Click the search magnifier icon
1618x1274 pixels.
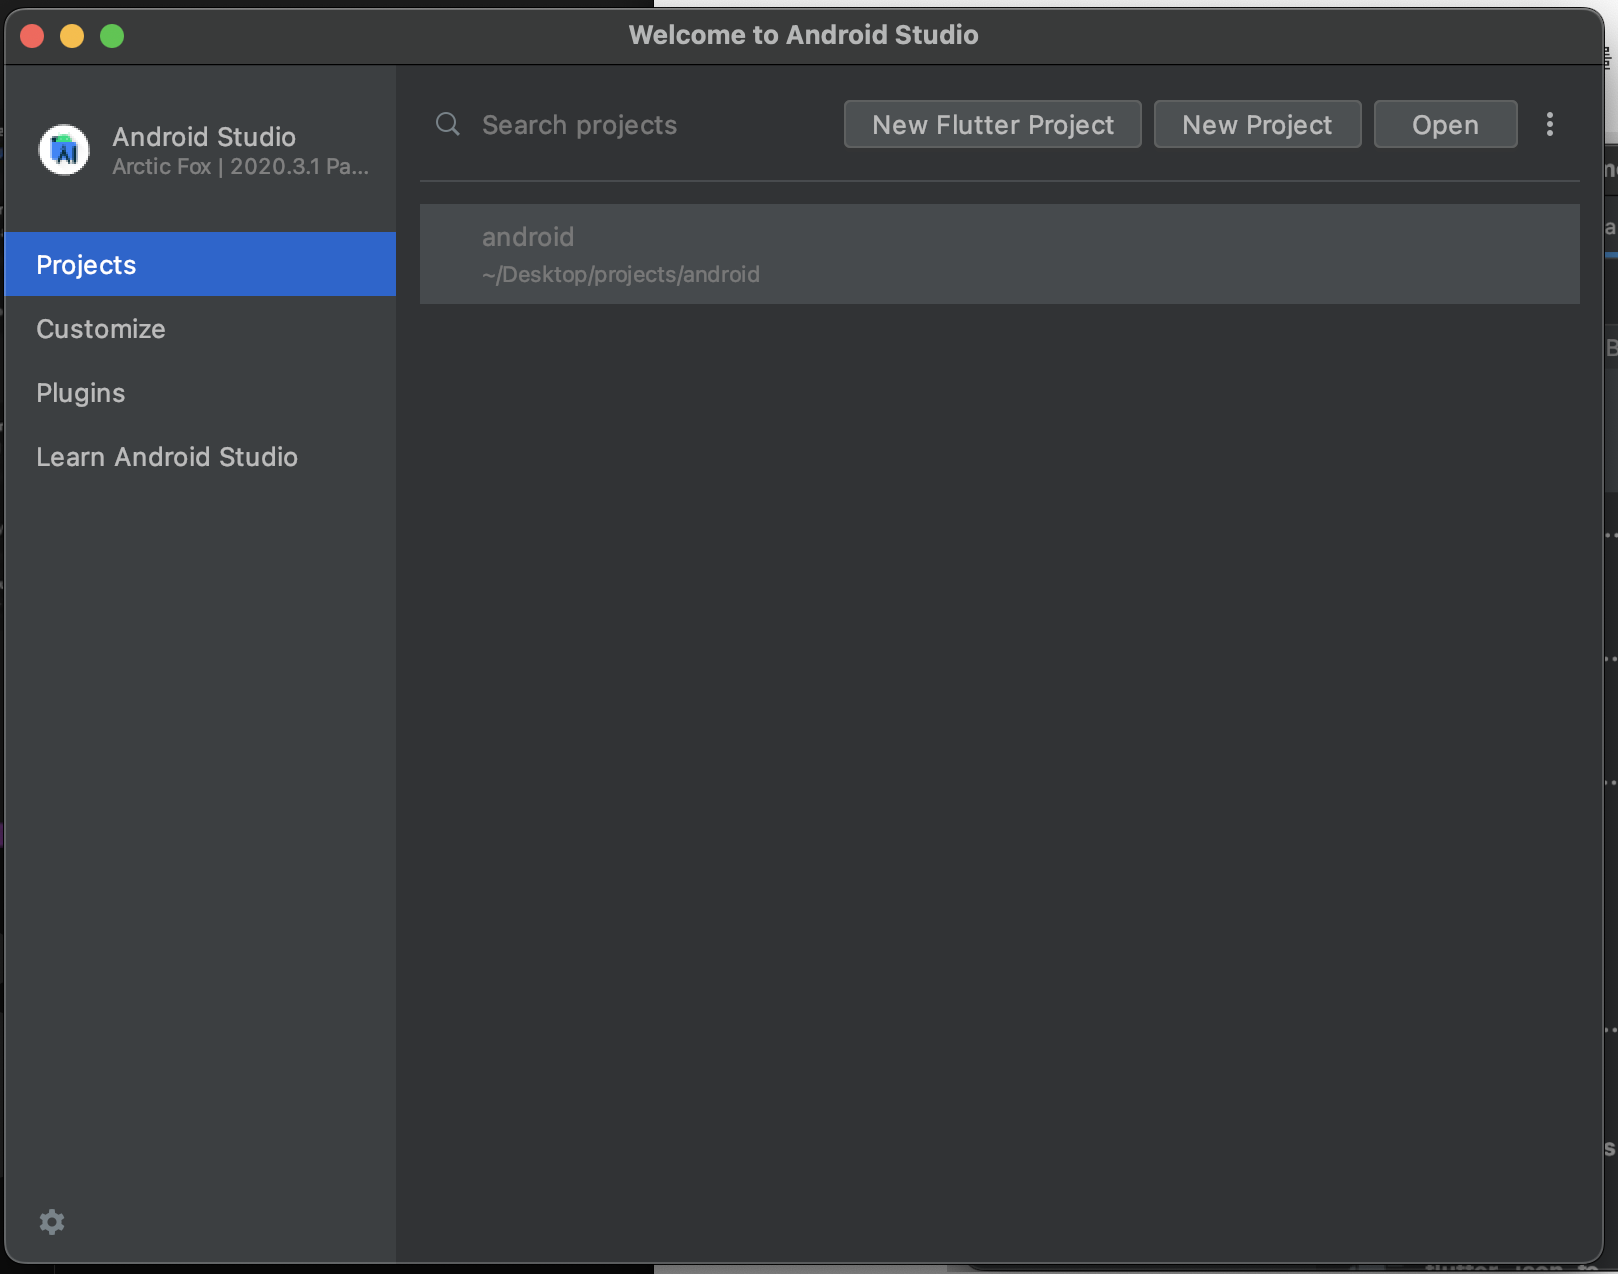(x=448, y=124)
